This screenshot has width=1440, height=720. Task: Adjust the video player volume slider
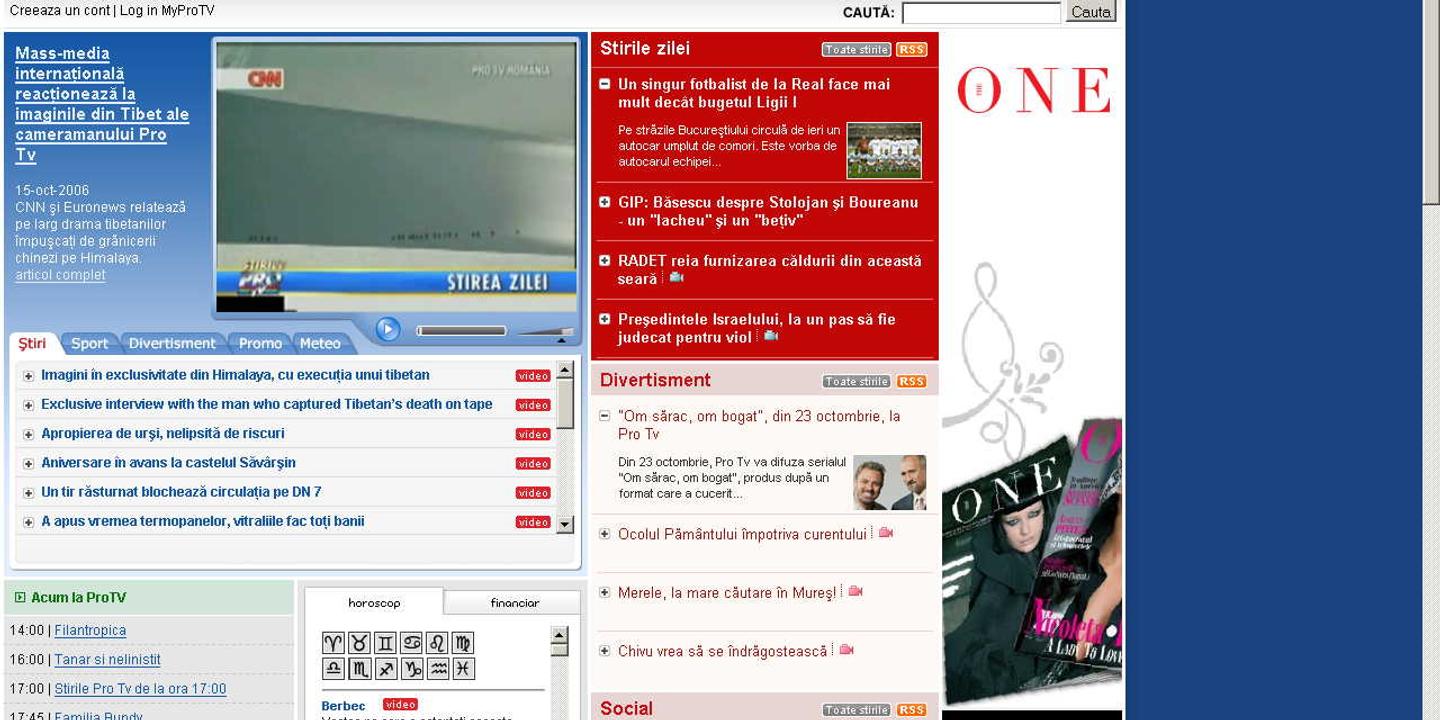(x=545, y=331)
